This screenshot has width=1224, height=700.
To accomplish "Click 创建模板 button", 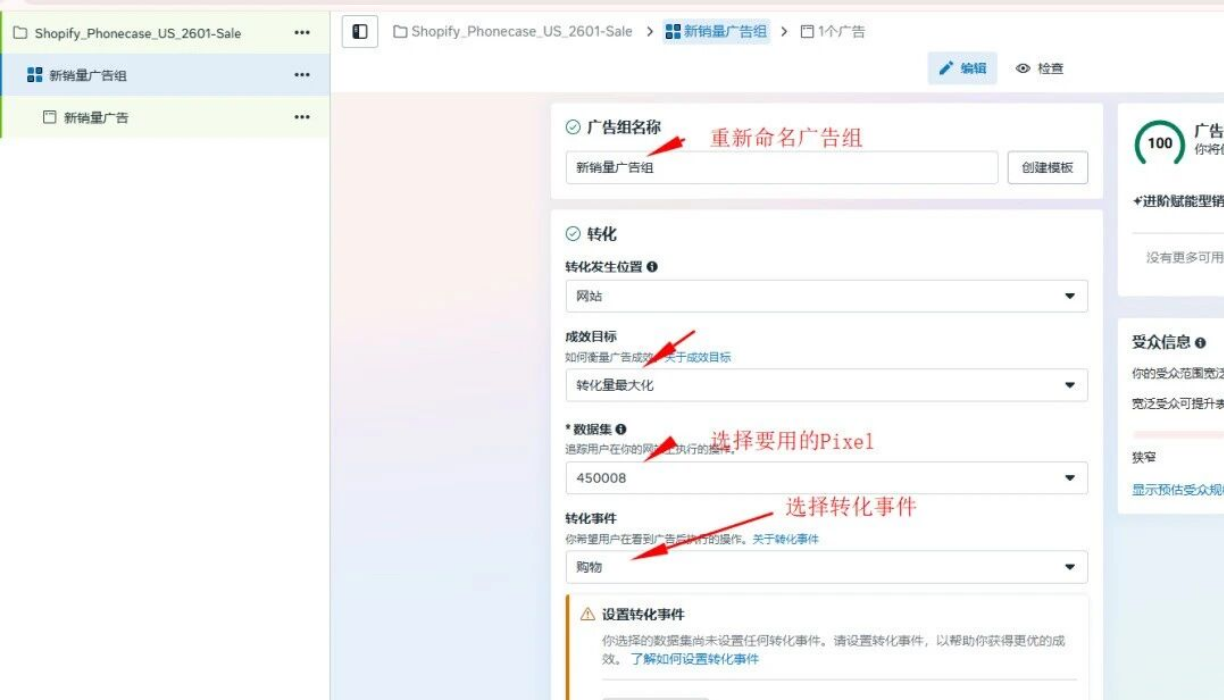I will click(1047, 168).
